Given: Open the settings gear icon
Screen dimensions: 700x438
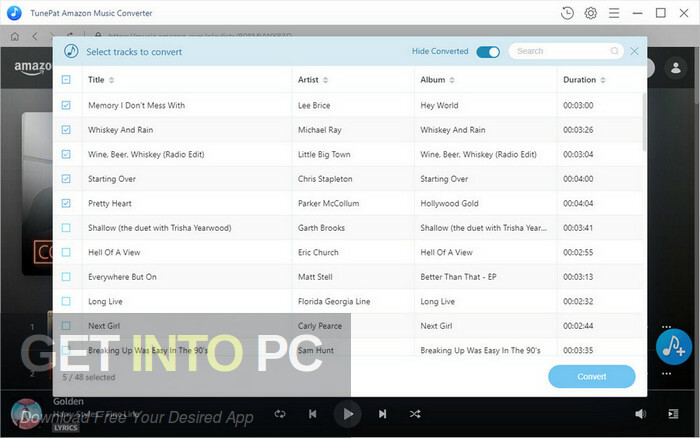Looking at the screenshot, I should (x=590, y=13).
